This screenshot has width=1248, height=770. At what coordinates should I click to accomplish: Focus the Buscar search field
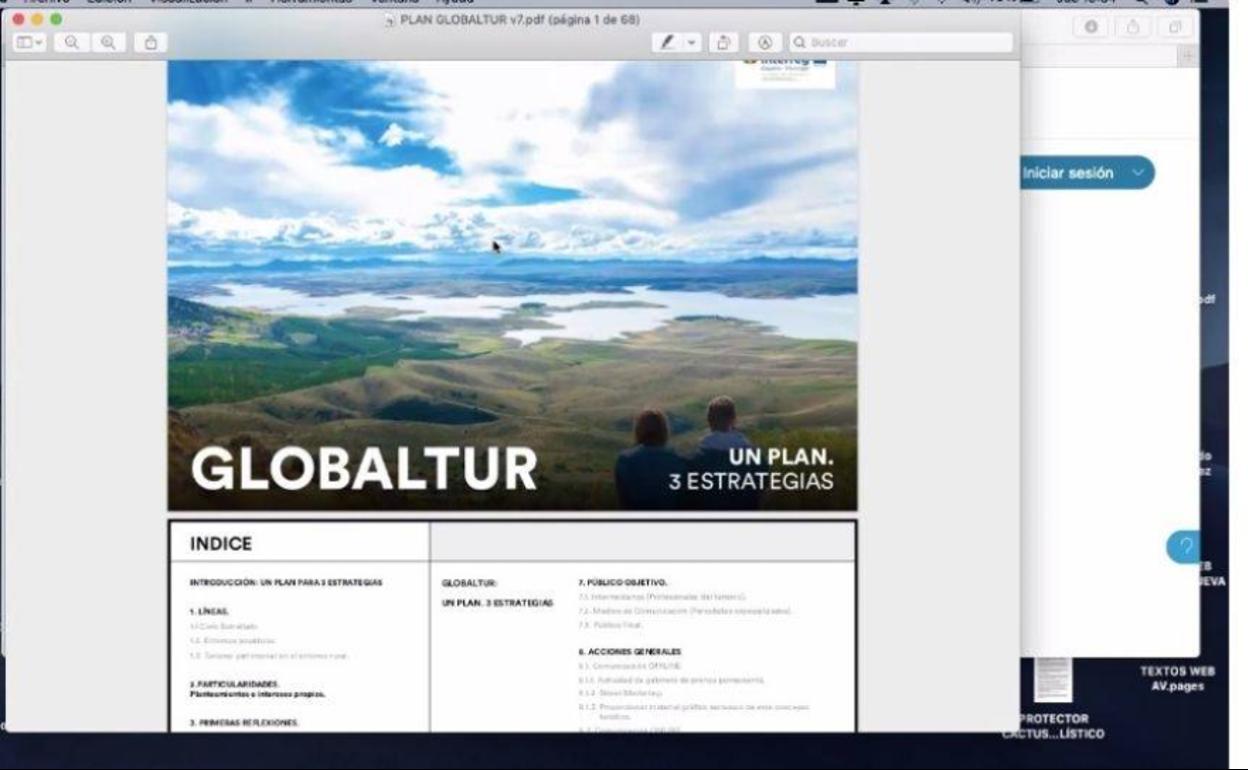900,43
